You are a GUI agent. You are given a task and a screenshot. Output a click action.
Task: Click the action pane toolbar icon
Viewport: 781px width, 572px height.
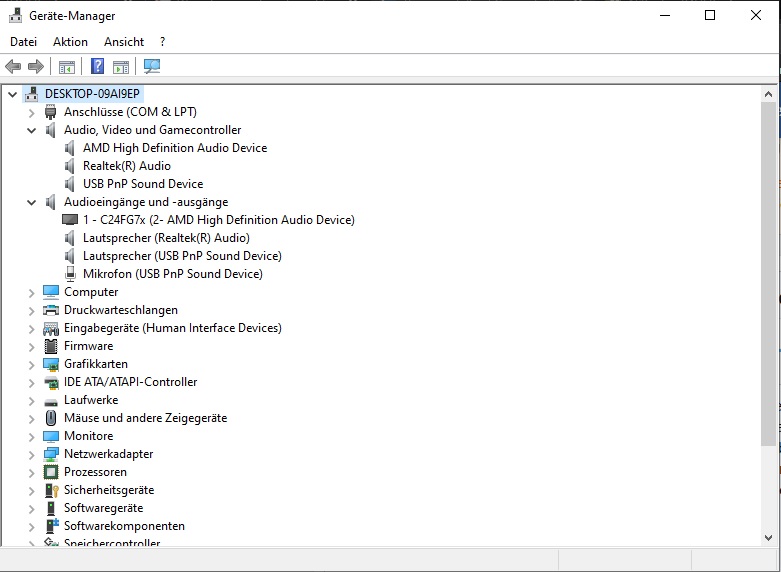(121, 66)
